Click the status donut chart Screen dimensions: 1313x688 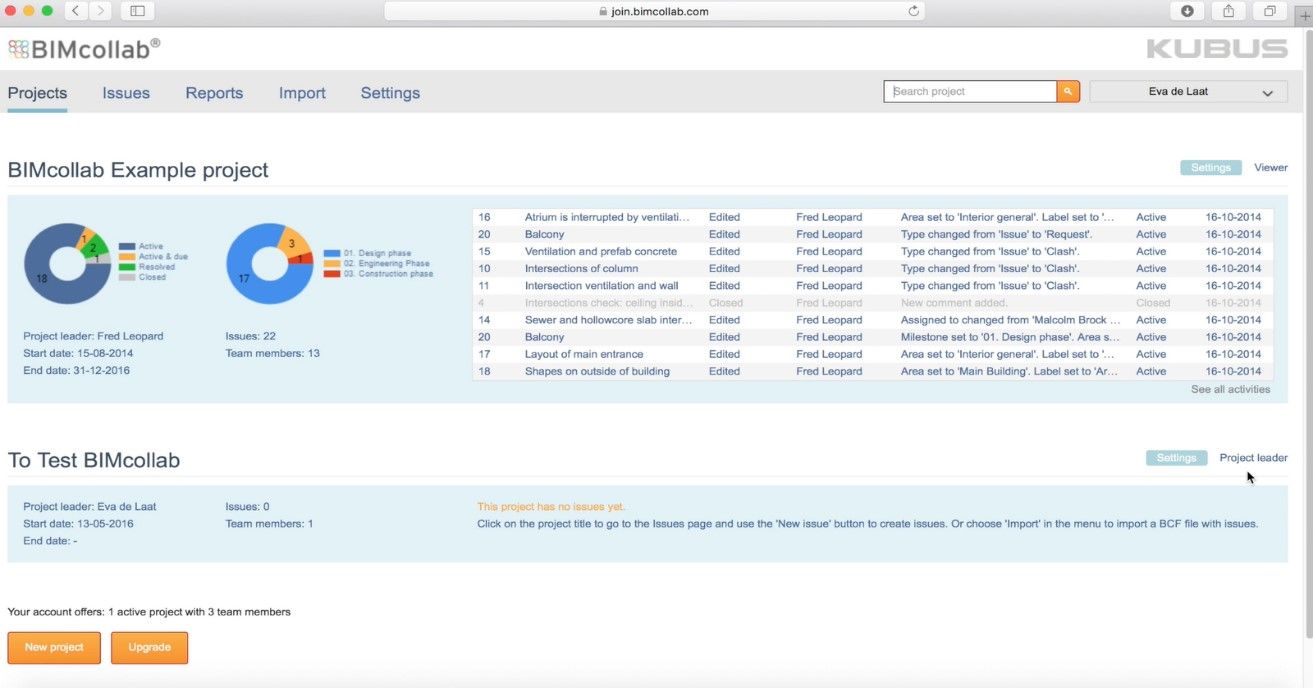pyautogui.click(x=67, y=263)
